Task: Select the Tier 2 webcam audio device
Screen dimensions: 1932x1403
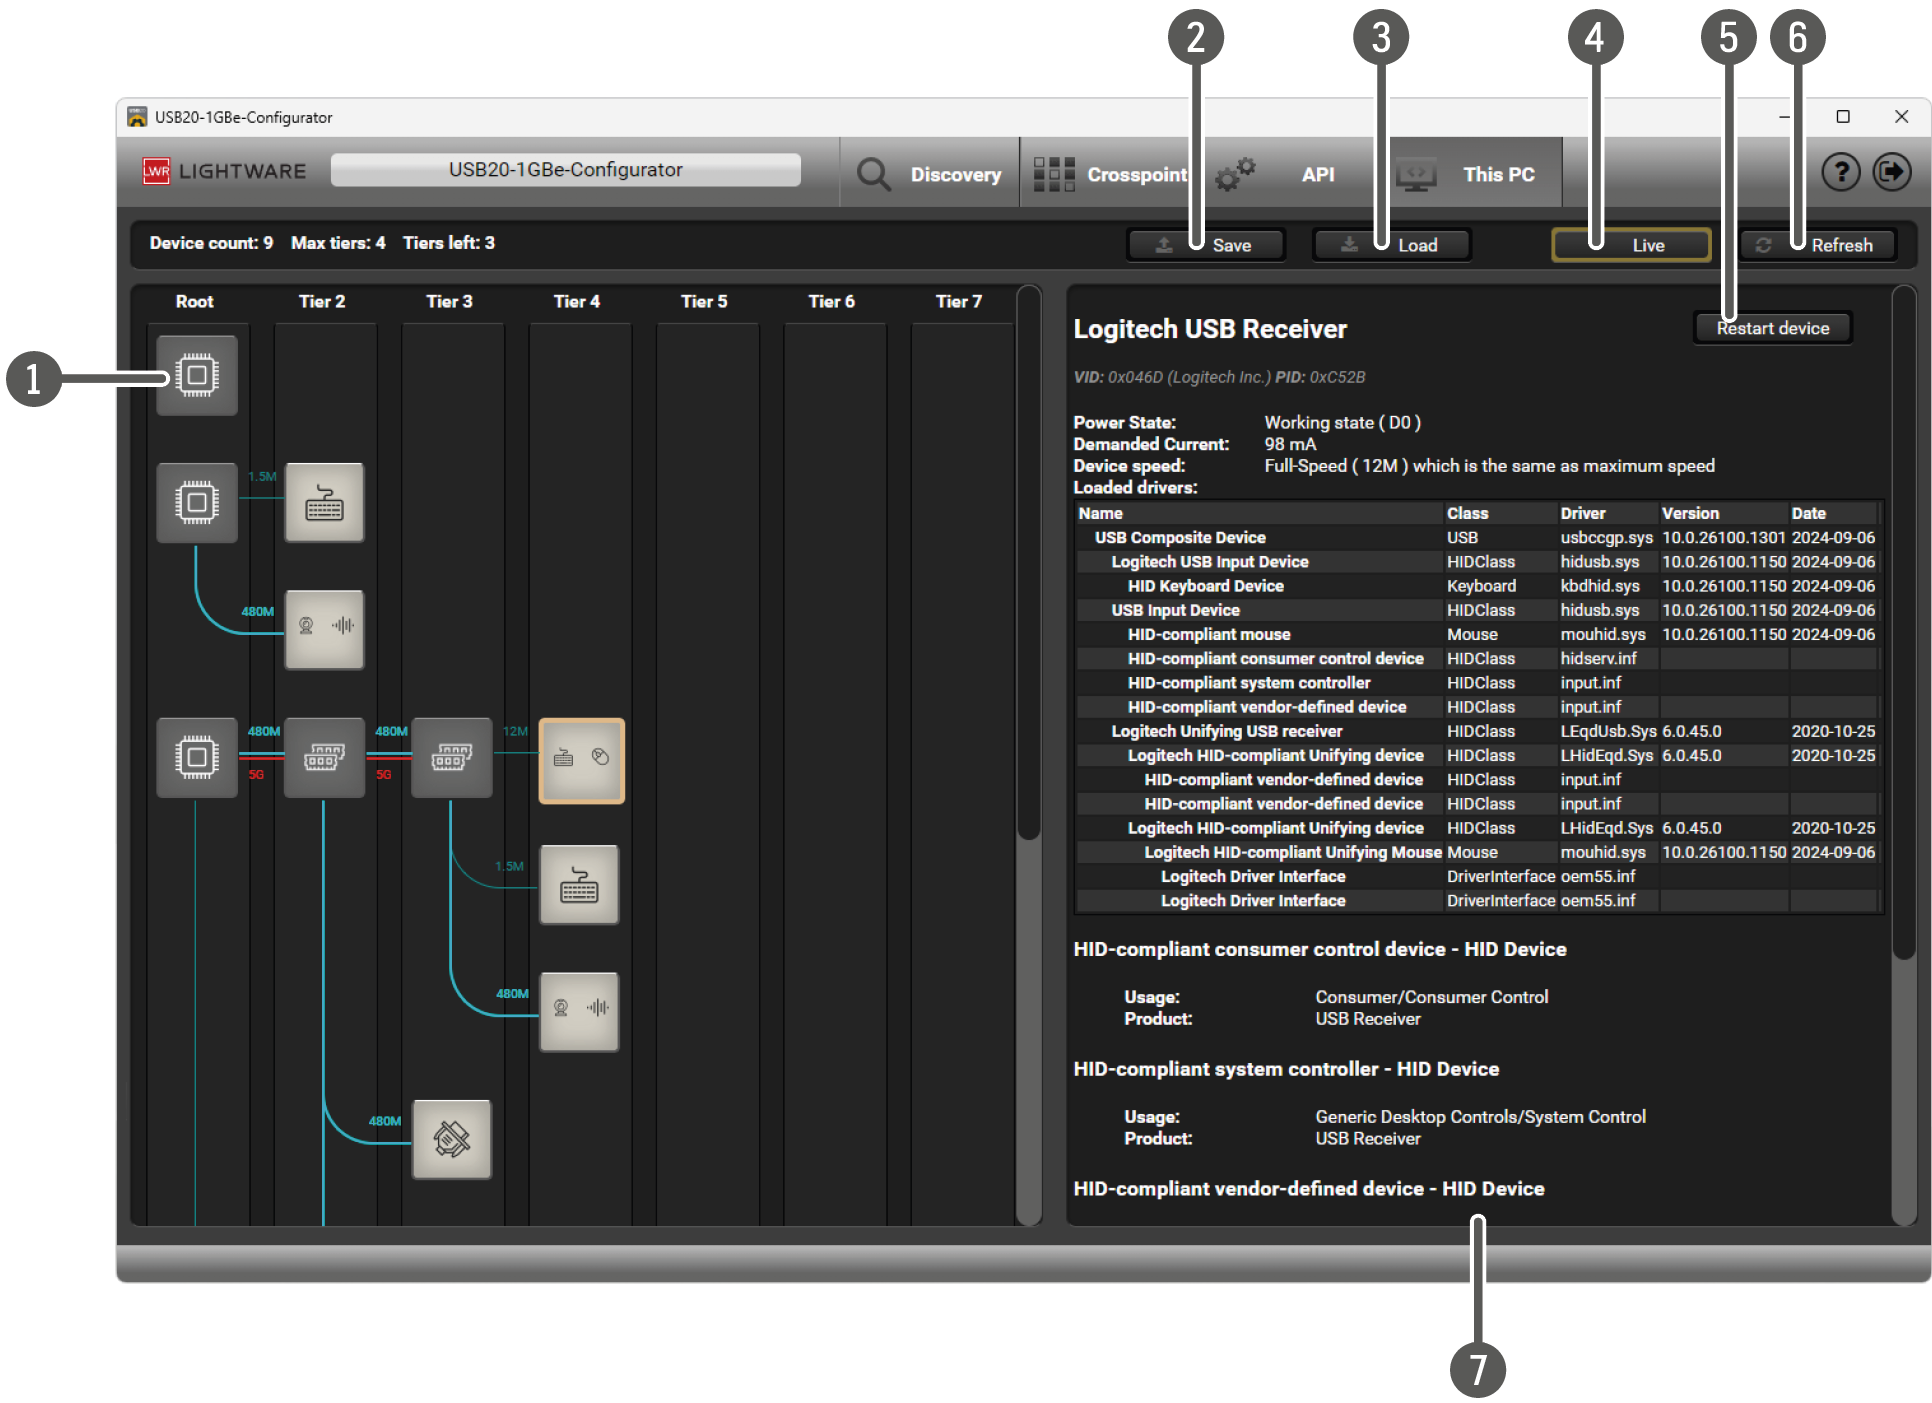Action: (324, 629)
